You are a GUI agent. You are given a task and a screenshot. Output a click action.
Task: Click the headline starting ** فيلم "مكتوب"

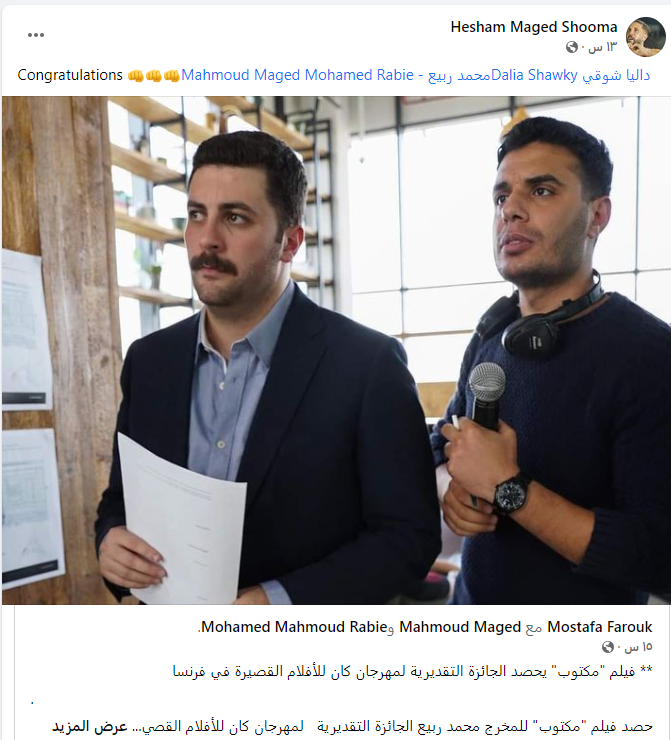[x=412, y=671]
